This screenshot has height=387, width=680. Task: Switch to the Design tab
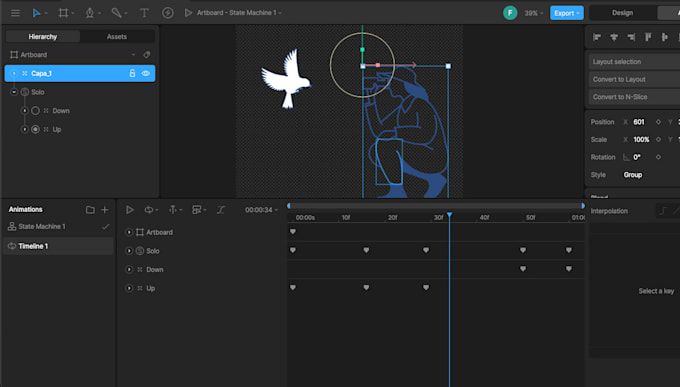[x=622, y=13]
